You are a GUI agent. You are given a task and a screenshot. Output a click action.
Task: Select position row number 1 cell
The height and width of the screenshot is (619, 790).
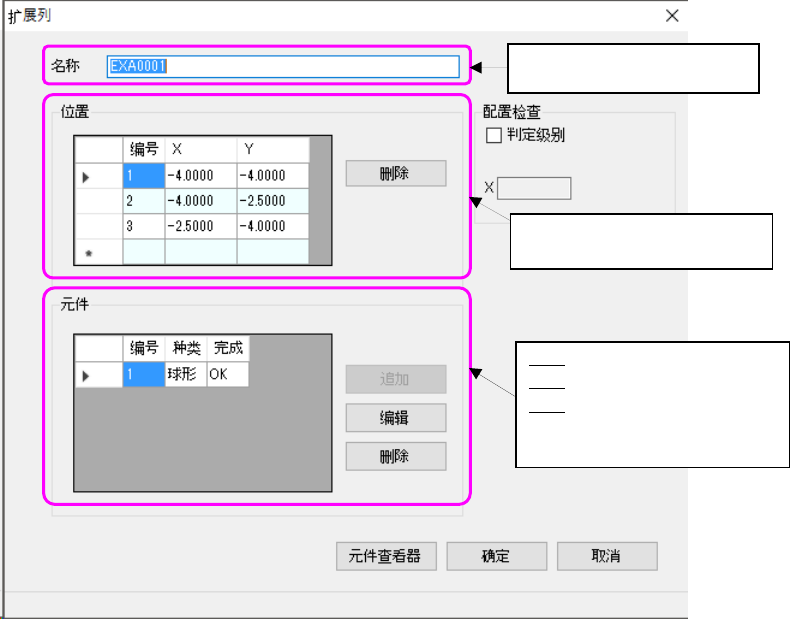[144, 176]
